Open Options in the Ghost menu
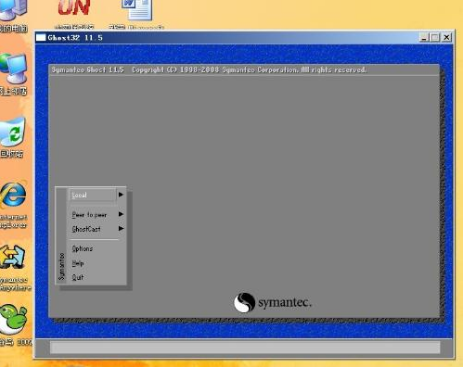The image size is (464, 367). pyautogui.click(x=82, y=249)
